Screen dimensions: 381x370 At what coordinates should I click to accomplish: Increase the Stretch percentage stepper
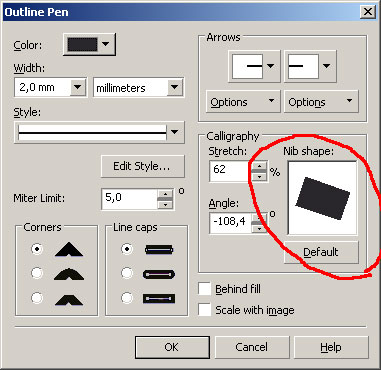click(259, 166)
